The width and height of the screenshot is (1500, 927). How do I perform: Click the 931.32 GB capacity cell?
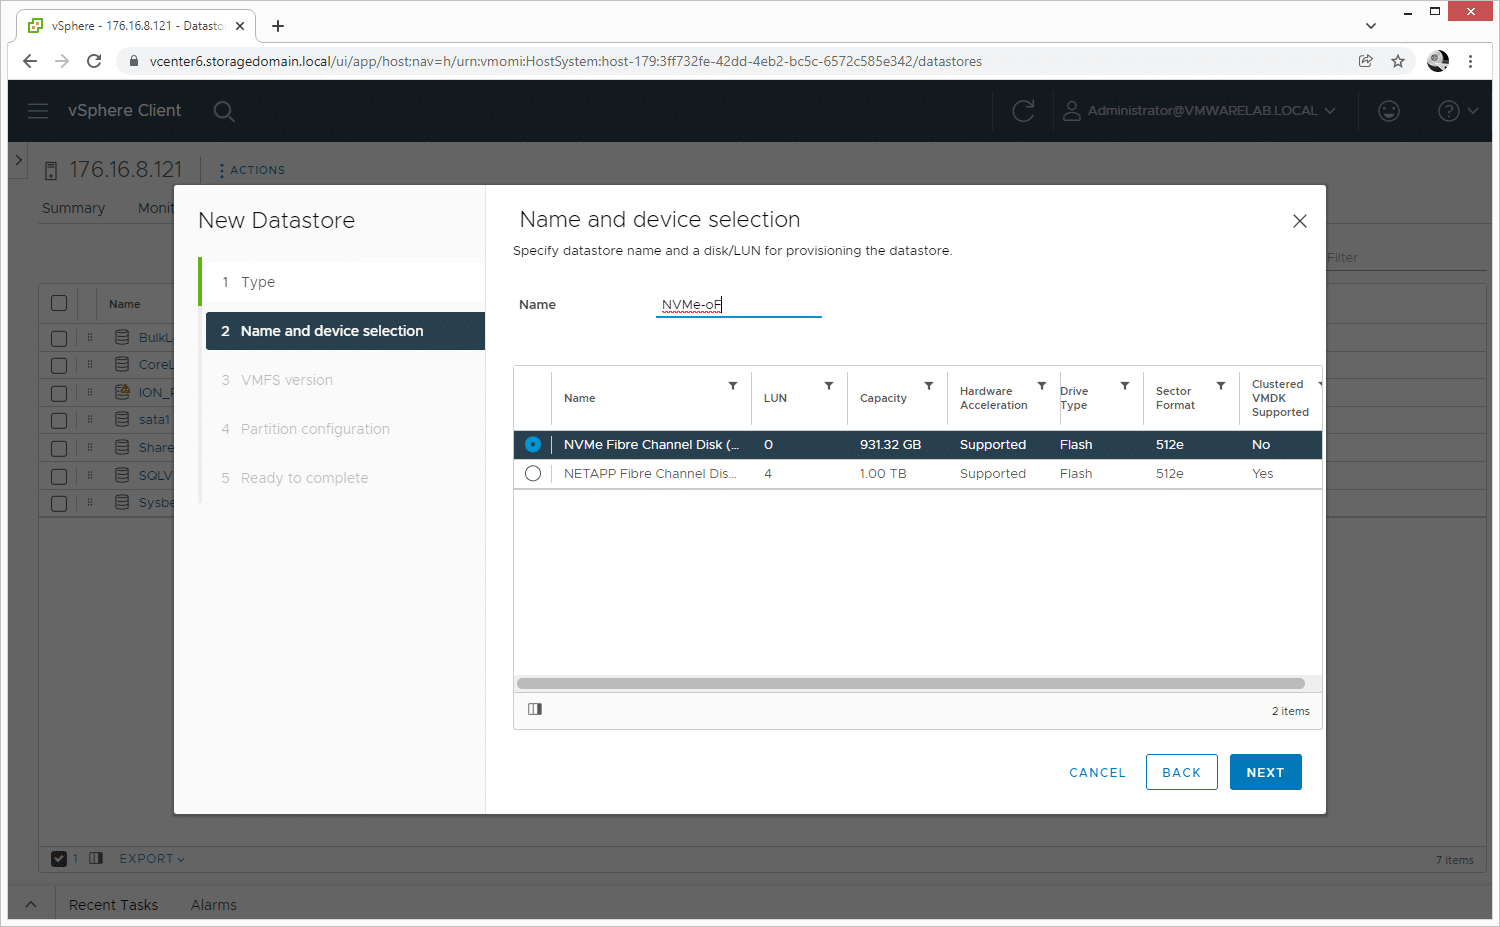coord(890,445)
